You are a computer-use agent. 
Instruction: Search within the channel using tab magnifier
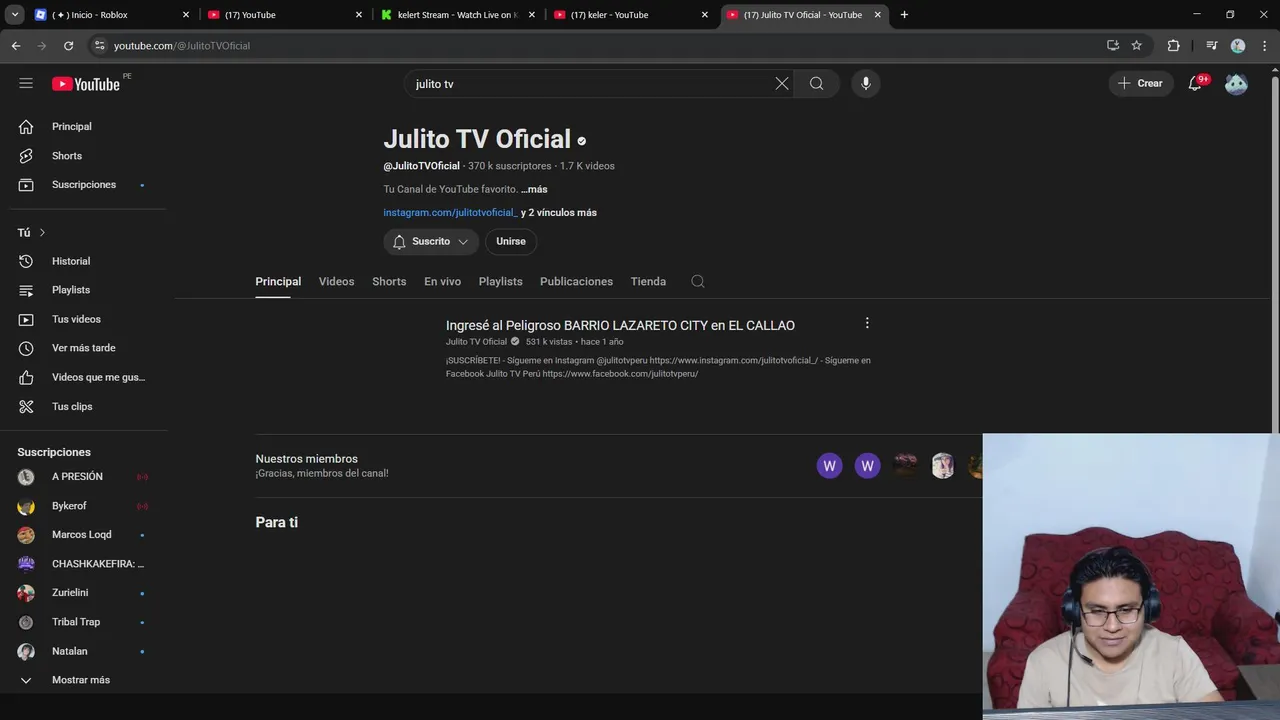(x=698, y=282)
